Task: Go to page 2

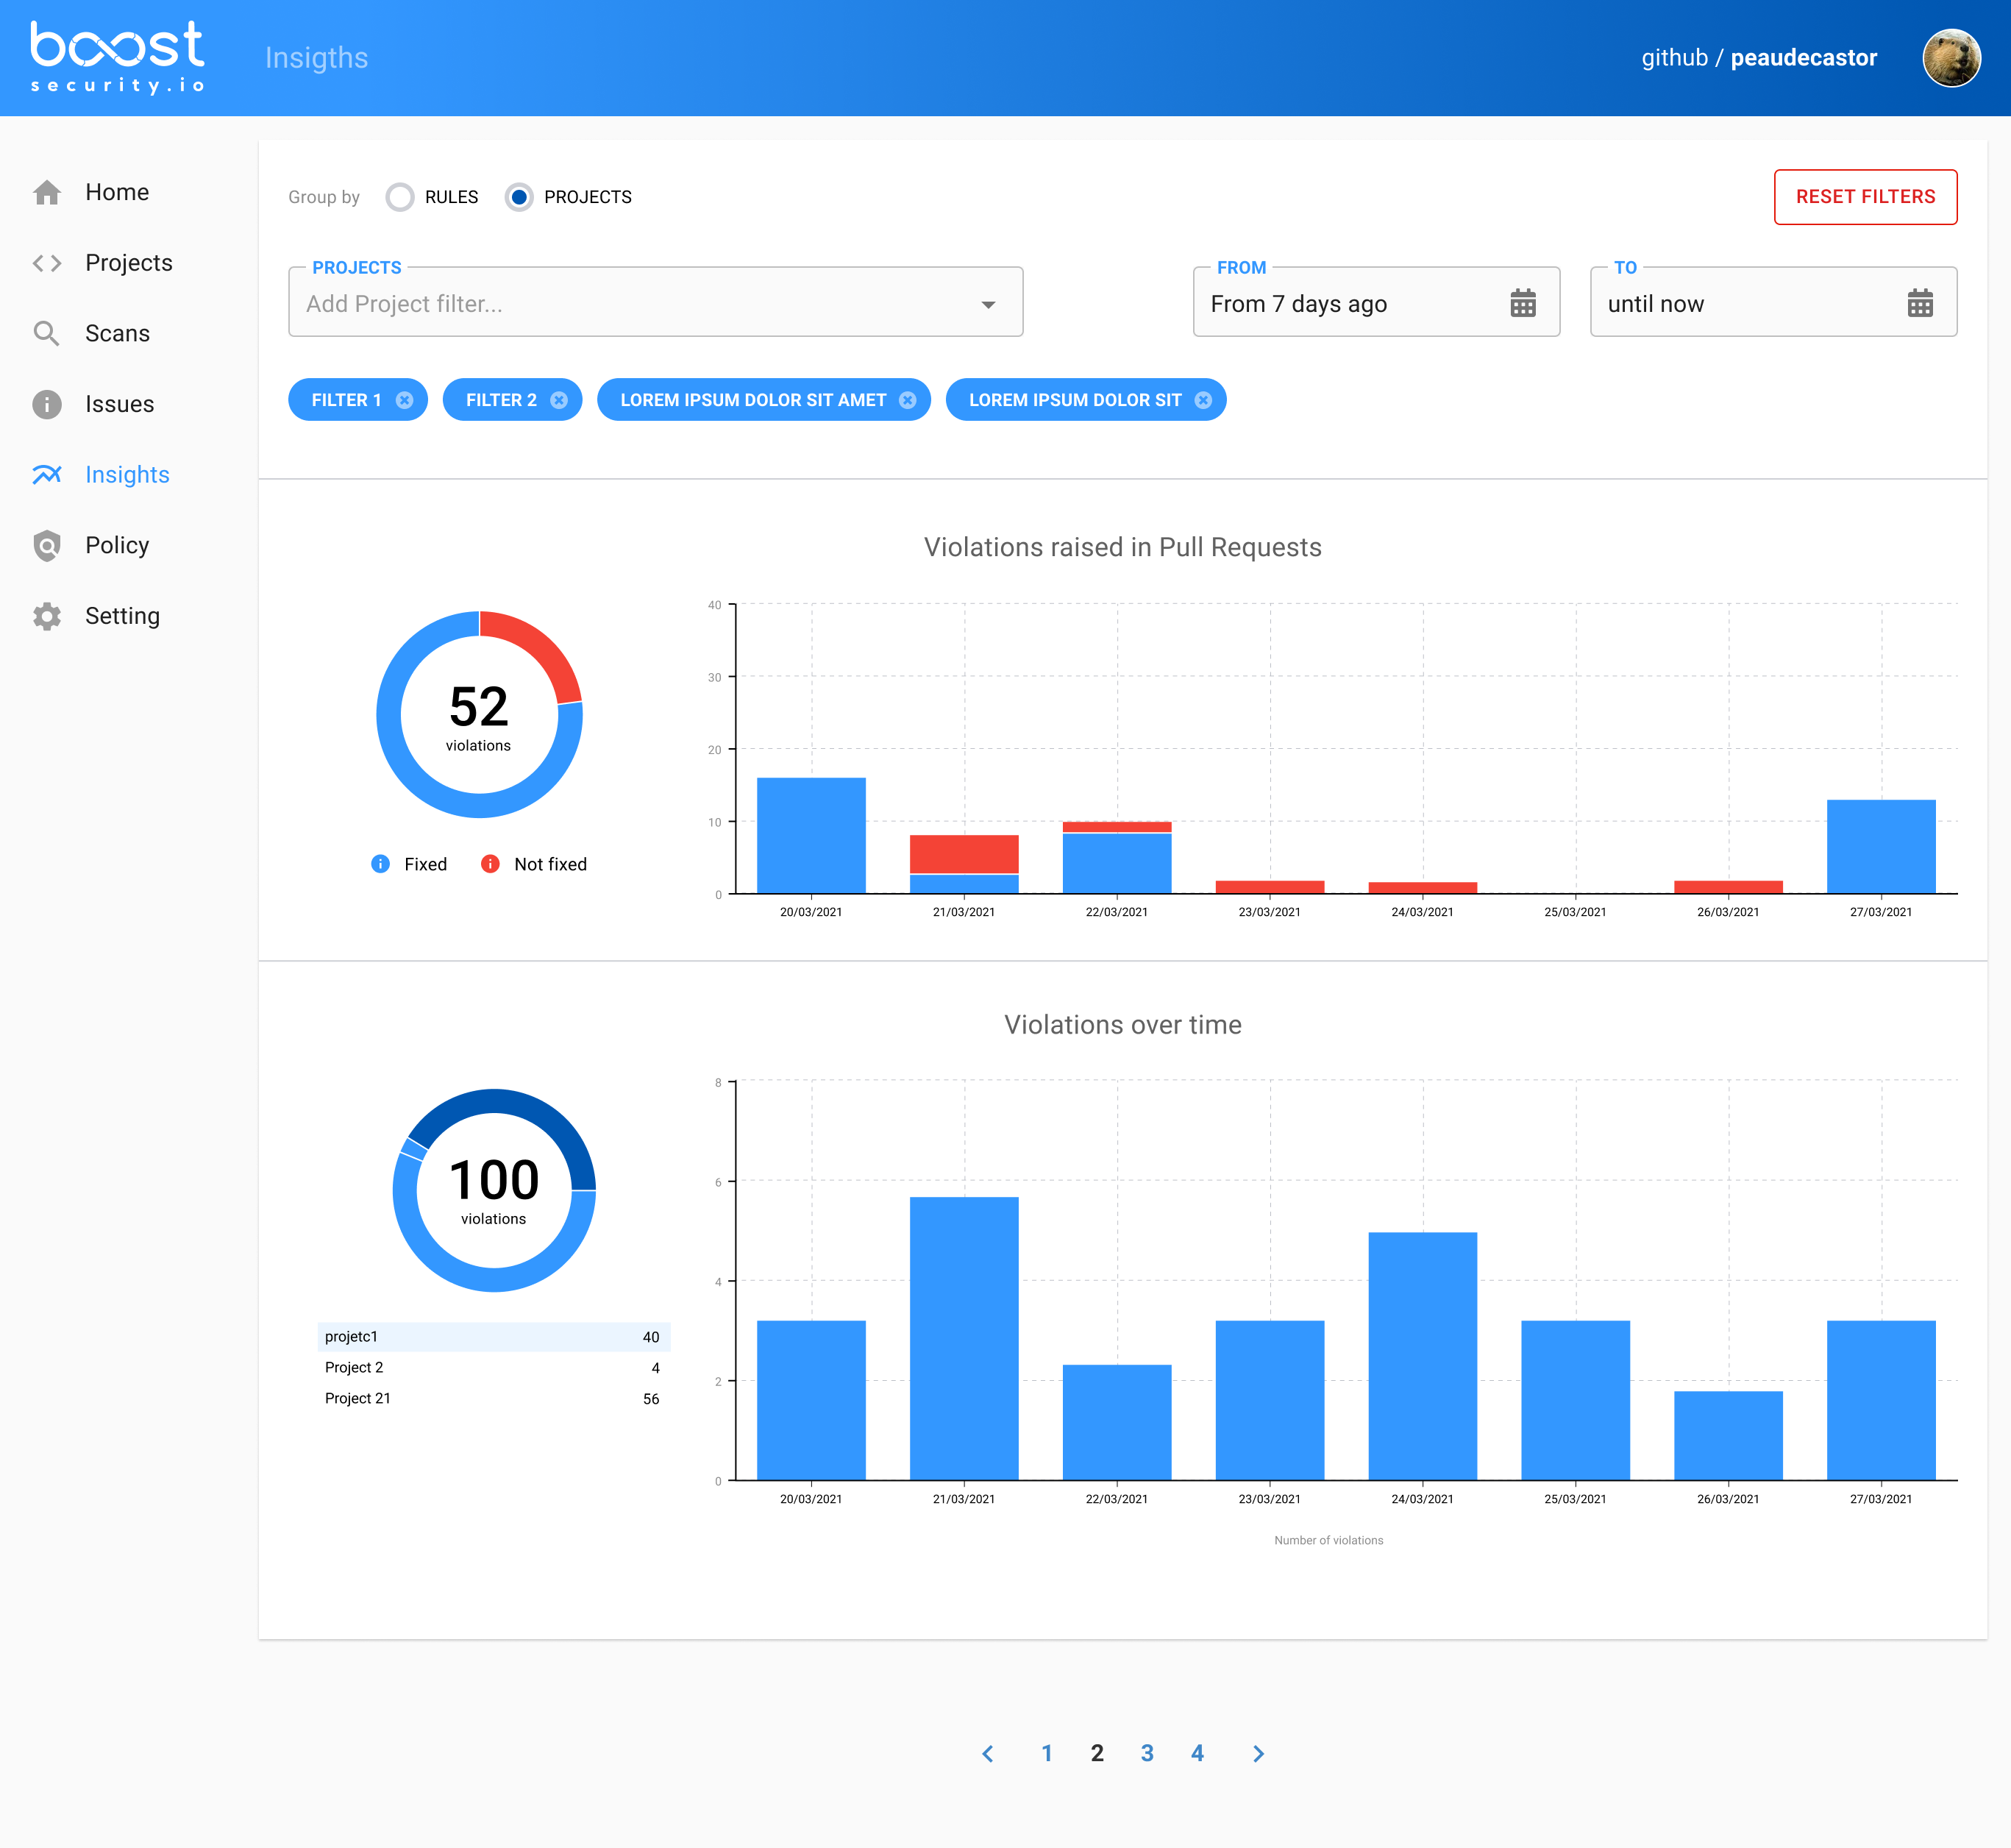Action: pos(1097,1753)
